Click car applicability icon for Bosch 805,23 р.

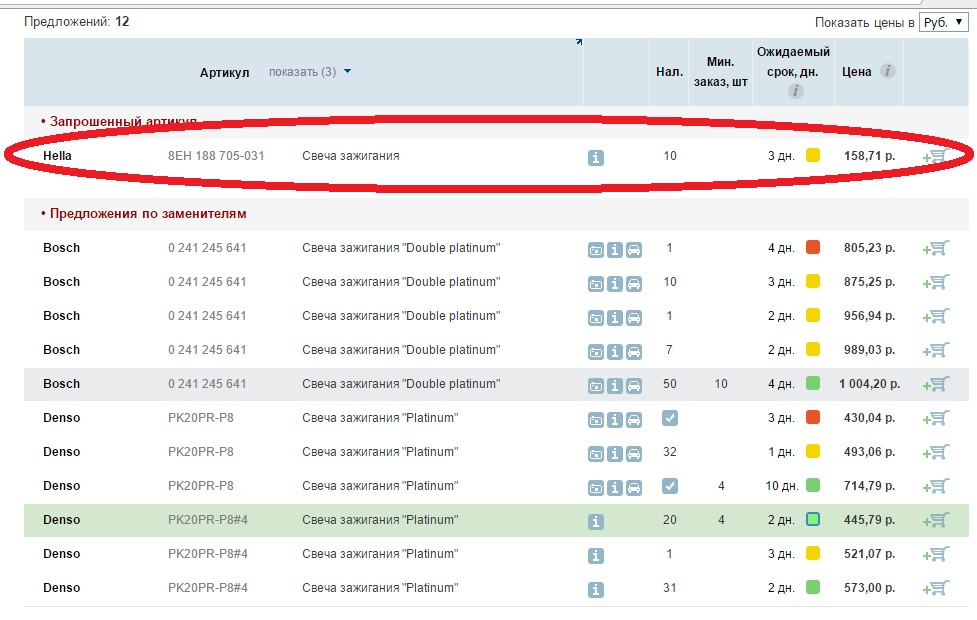click(x=633, y=249)
